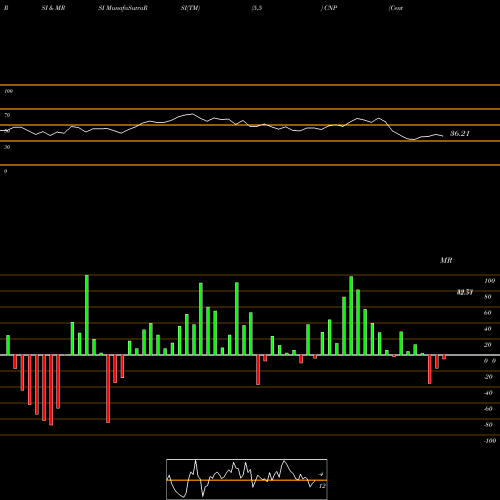Click the MR axis label 20

coord(488,345)
